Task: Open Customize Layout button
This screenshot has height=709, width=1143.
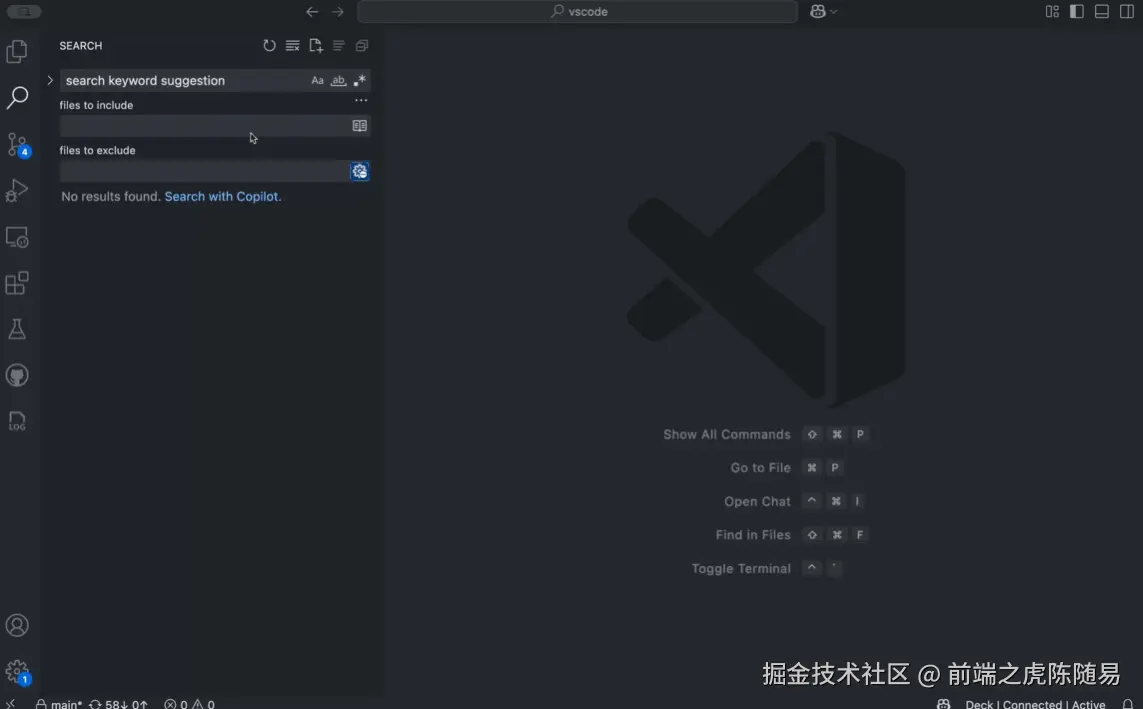Action: coord(1052,12)
